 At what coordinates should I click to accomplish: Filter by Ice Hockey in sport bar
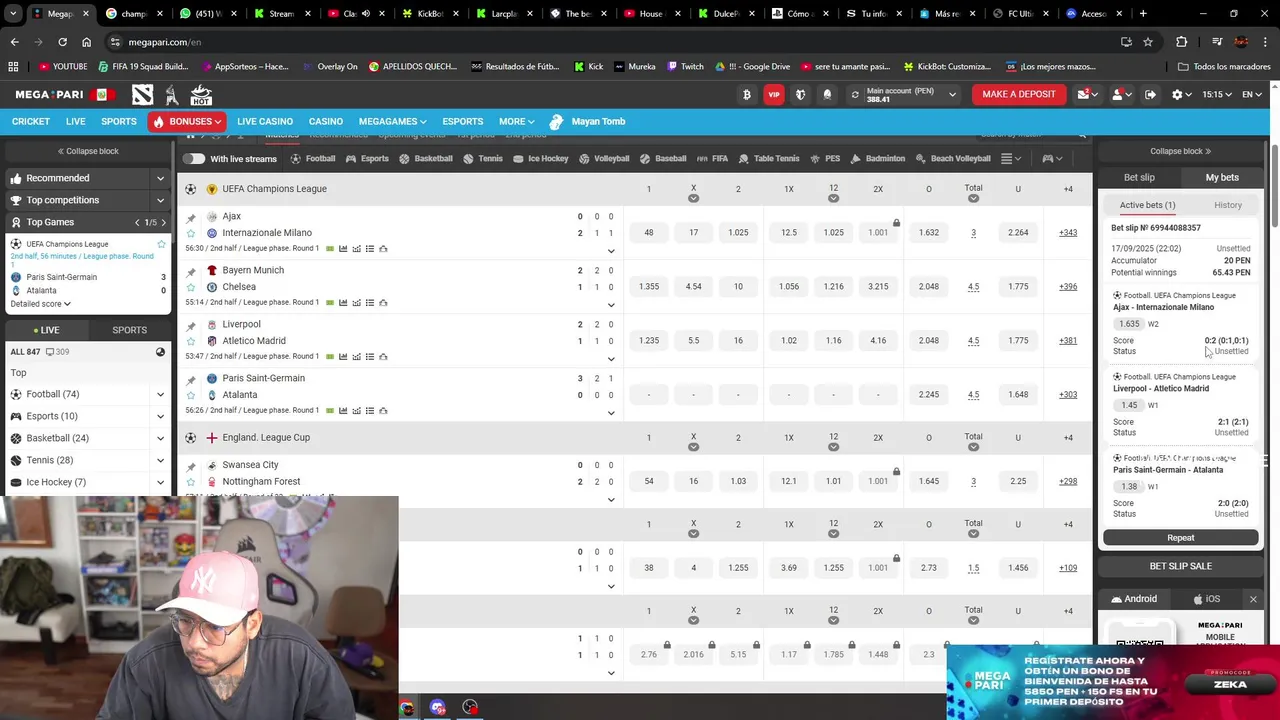click(541, 158)
